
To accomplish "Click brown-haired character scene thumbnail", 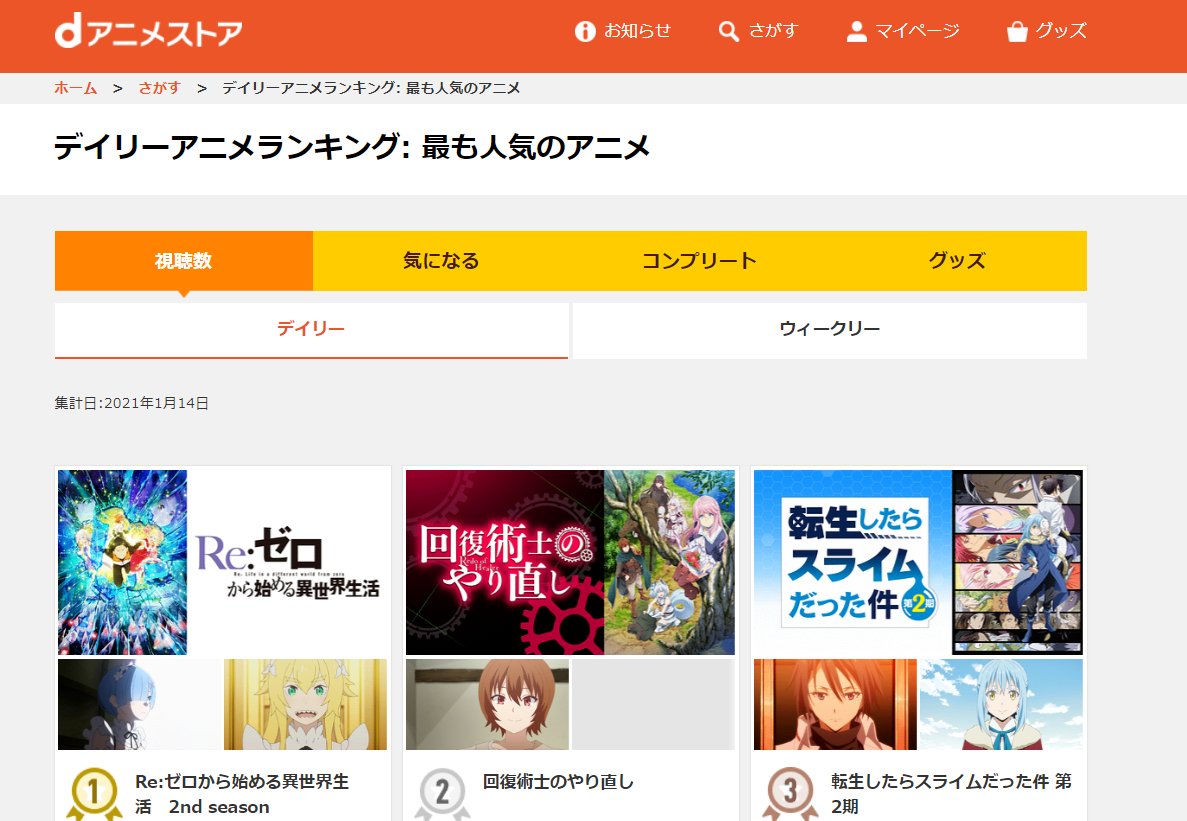I will (x=487, y=704).
